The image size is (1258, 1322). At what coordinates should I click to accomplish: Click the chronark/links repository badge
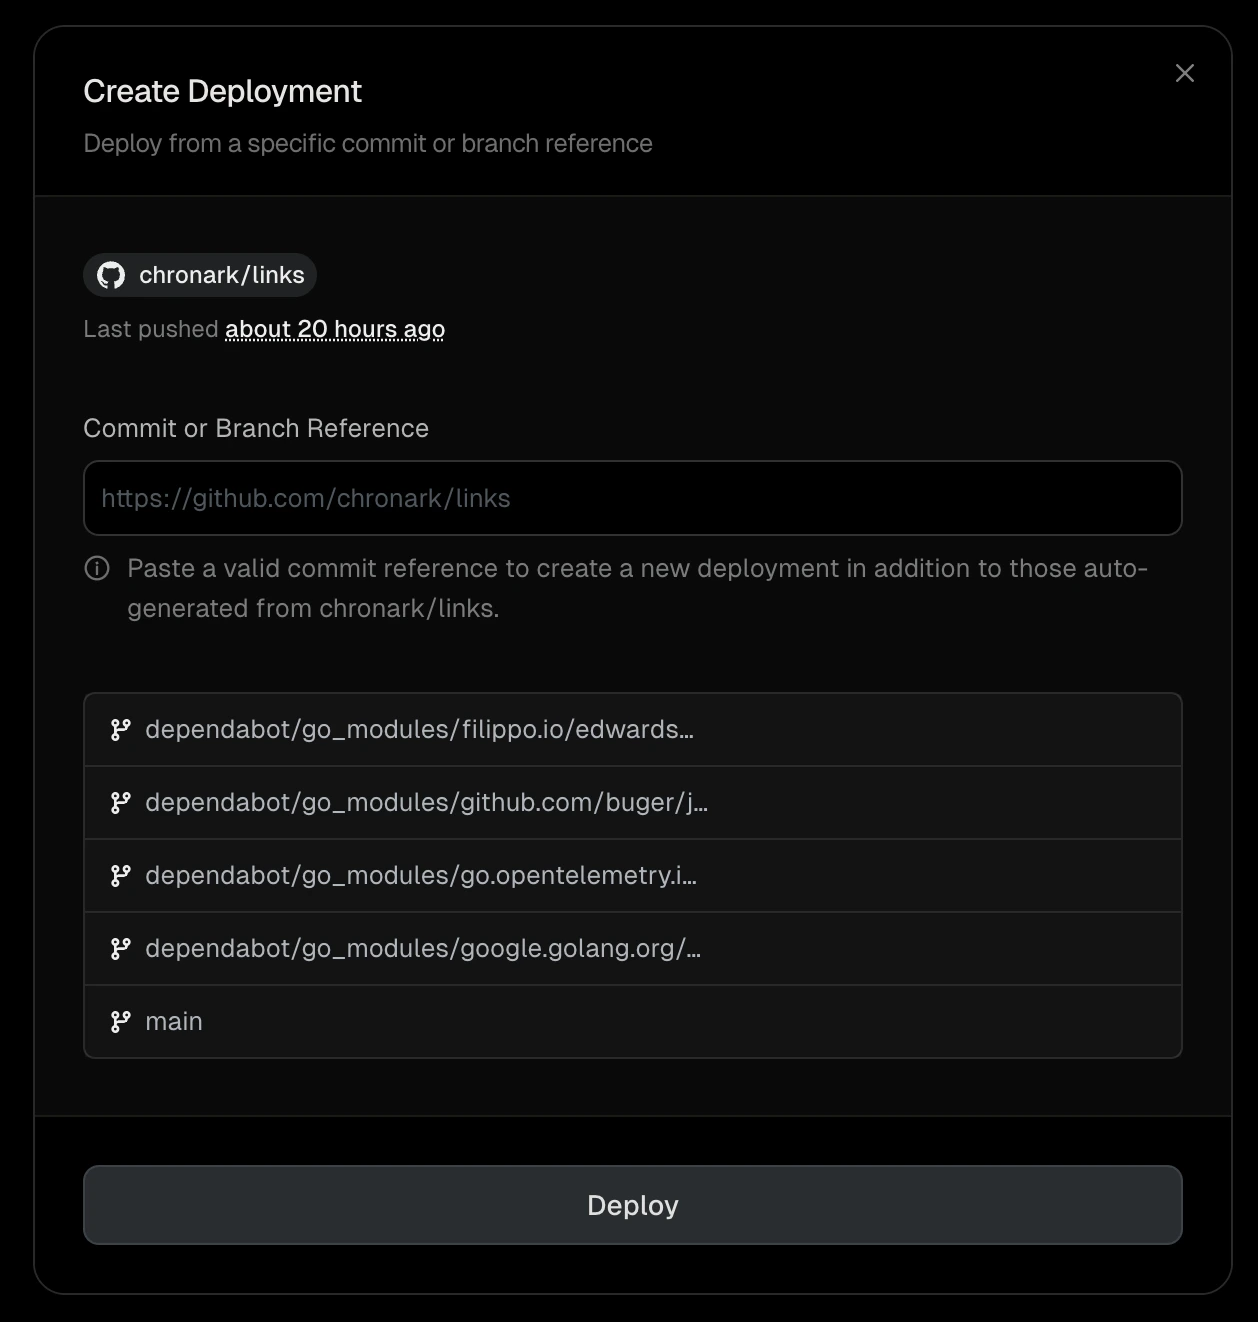pyautogui.click(x=199, y=274)
